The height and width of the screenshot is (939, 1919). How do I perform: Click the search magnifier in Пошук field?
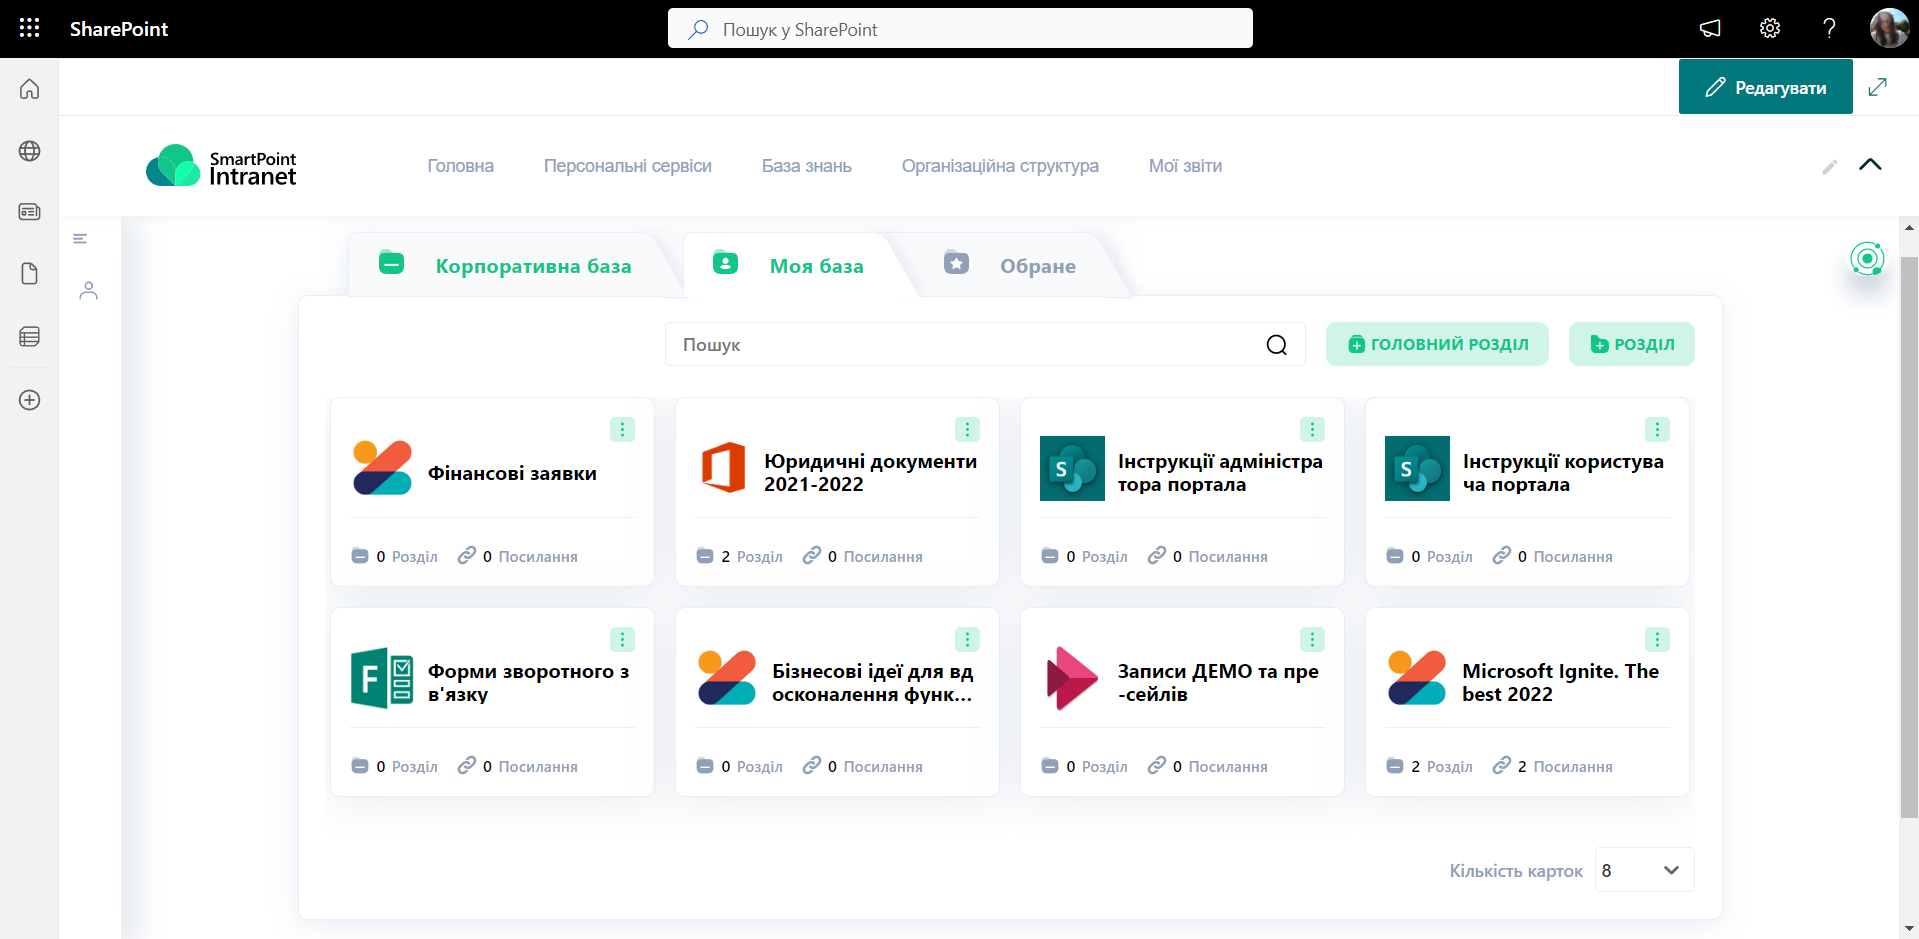[1276, 345]
